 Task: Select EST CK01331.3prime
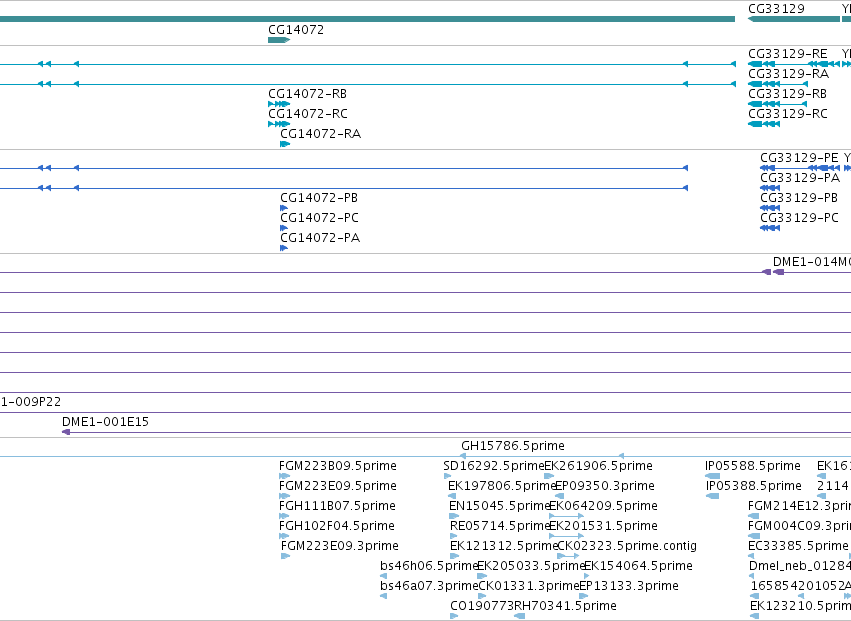point(529,586)
